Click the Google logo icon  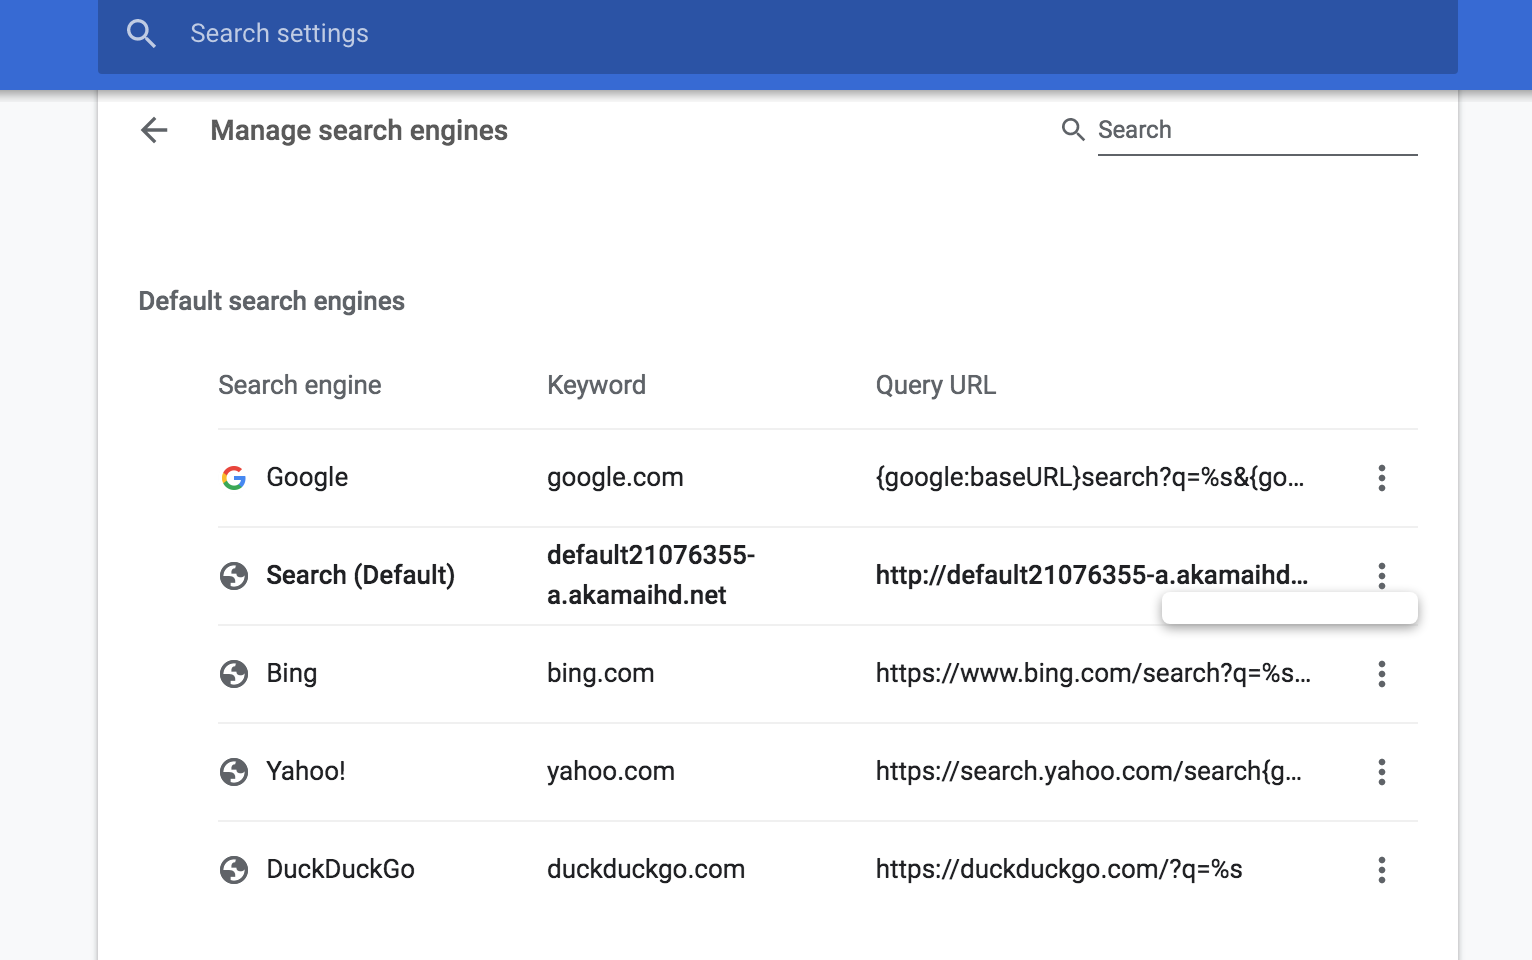(x=234, y=478)
